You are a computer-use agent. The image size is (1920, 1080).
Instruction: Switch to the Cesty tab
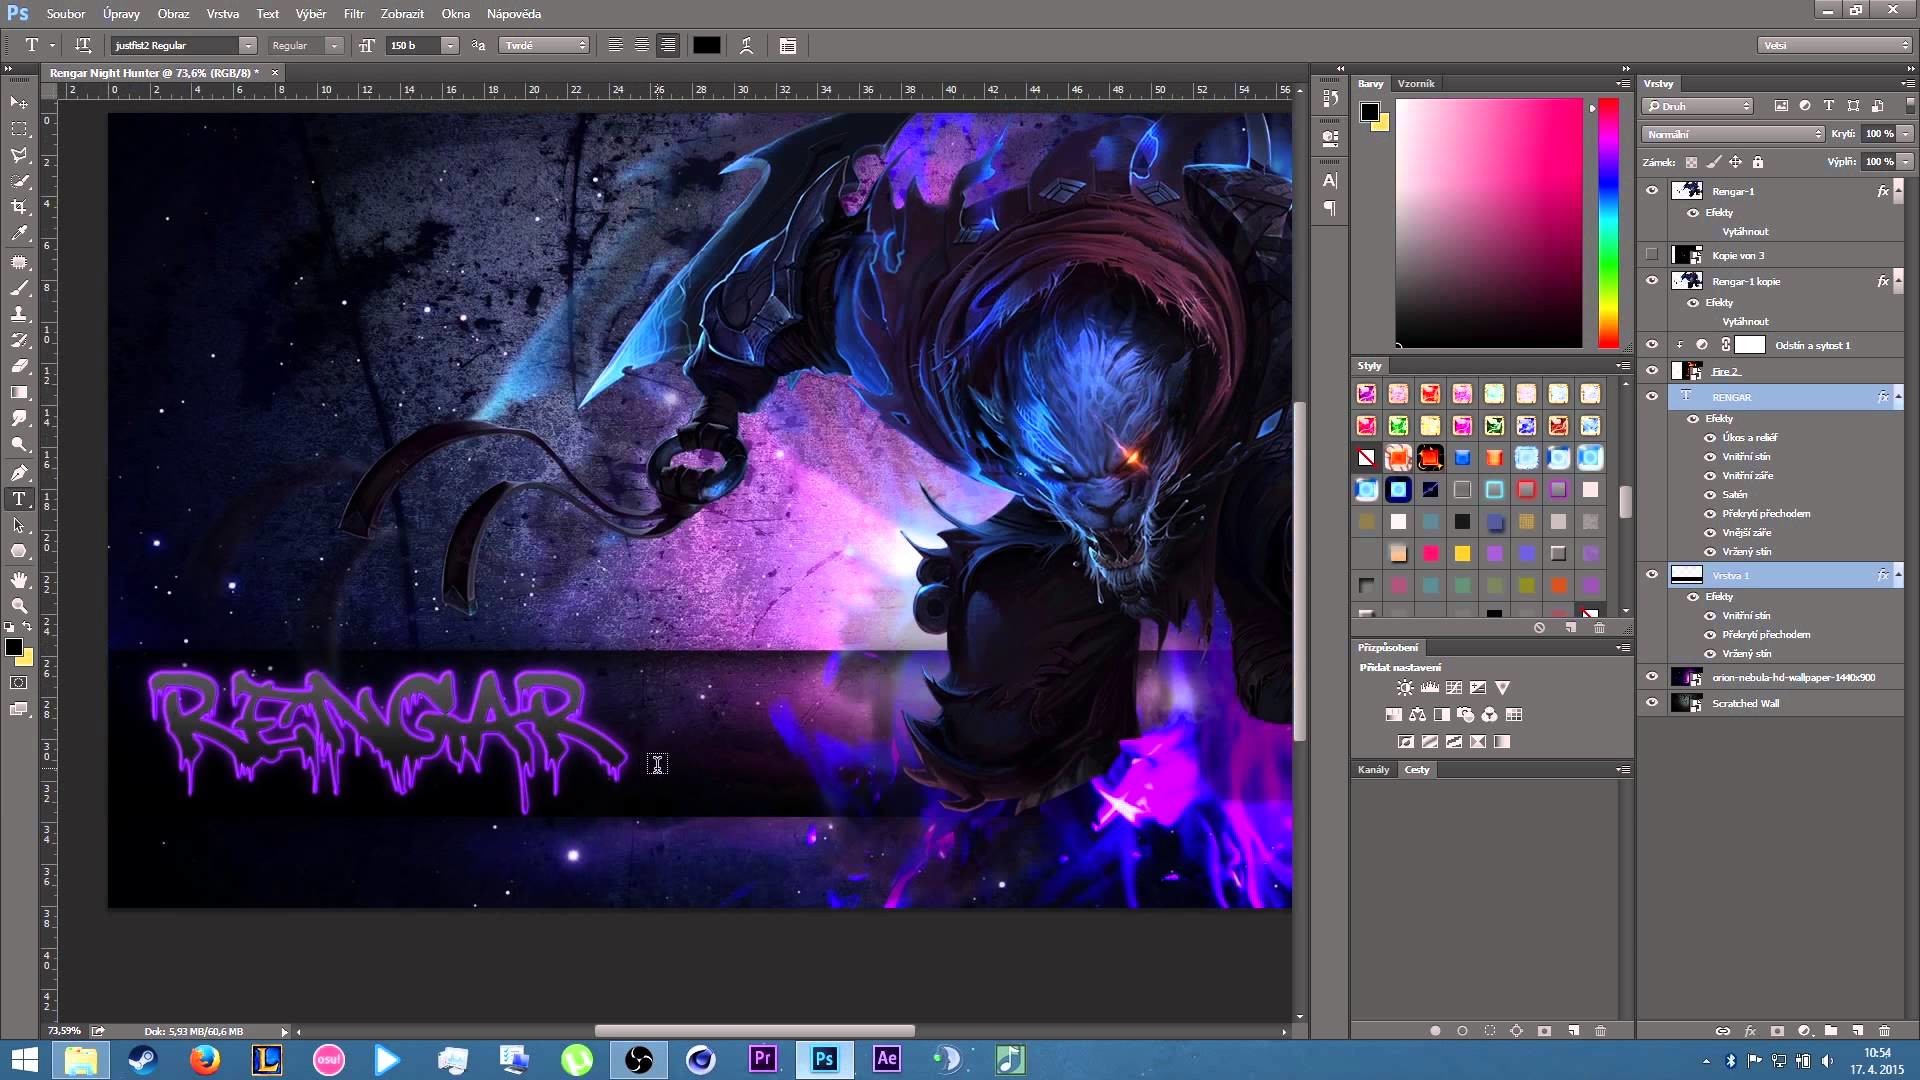click(x=1417, y=770)
